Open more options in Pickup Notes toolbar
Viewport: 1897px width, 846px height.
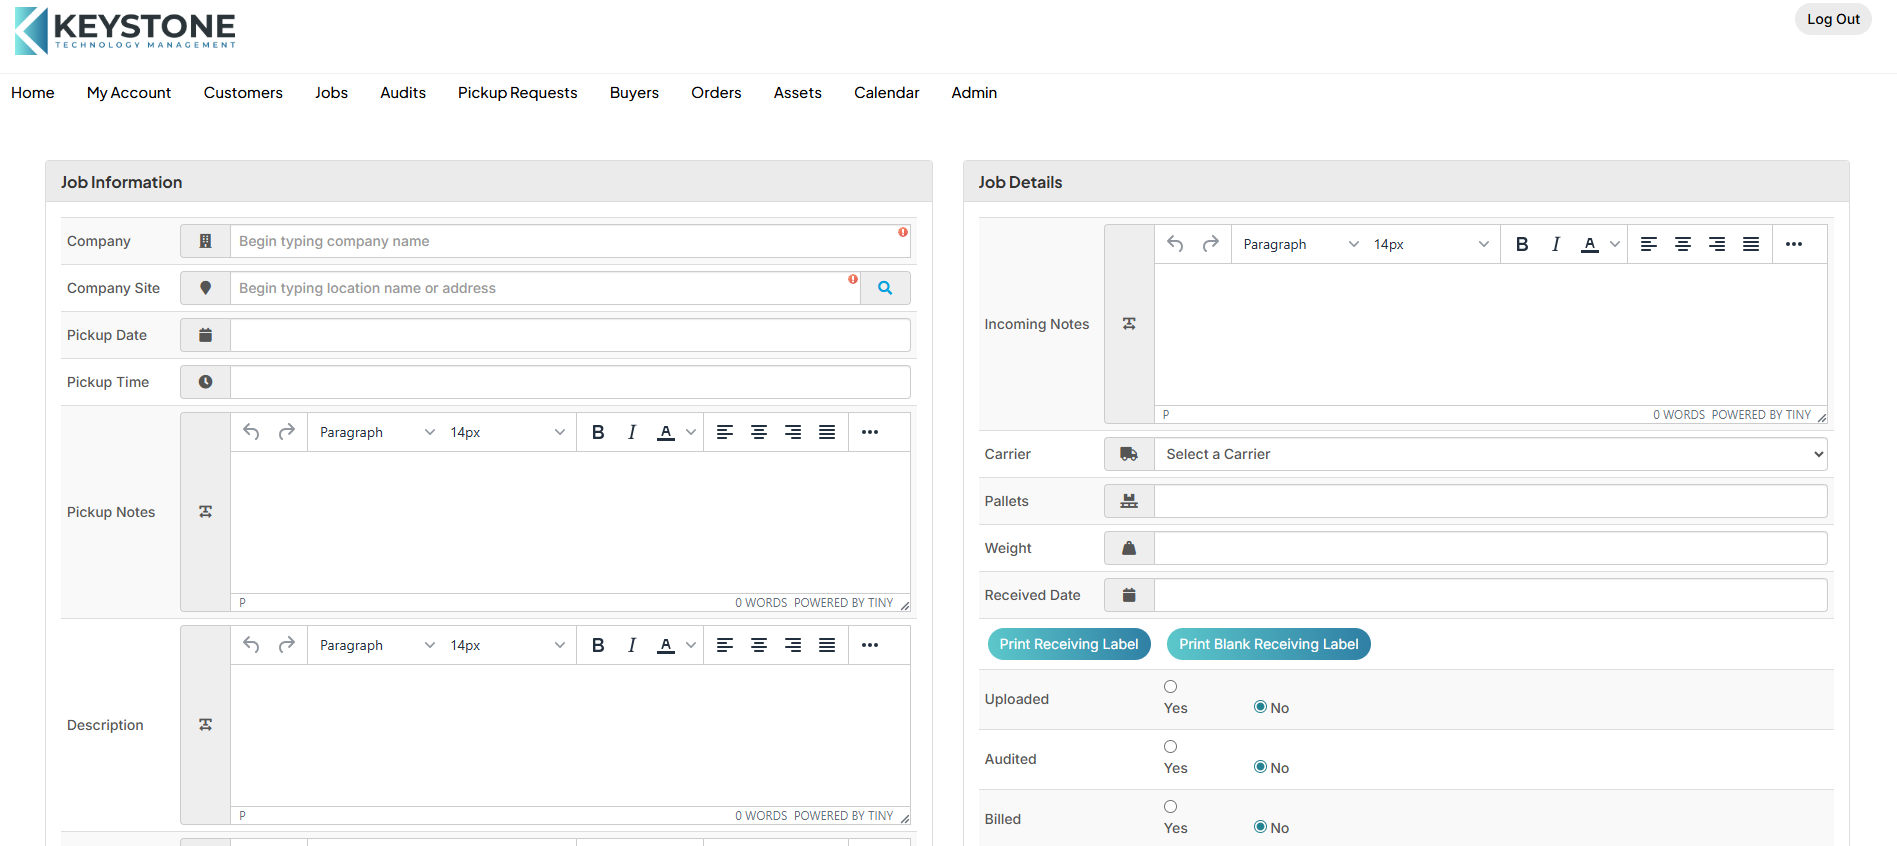870,432
